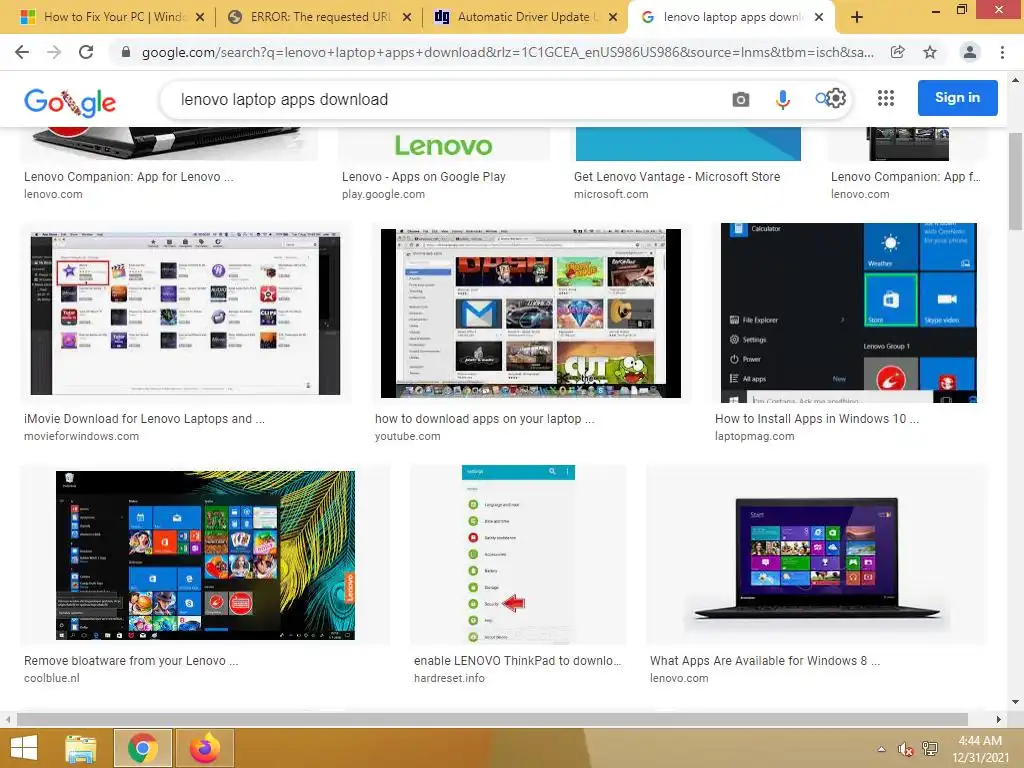Click 'hardreset.info' source link
Viewport: 1024px width, 768px height.
click(449, 678)
